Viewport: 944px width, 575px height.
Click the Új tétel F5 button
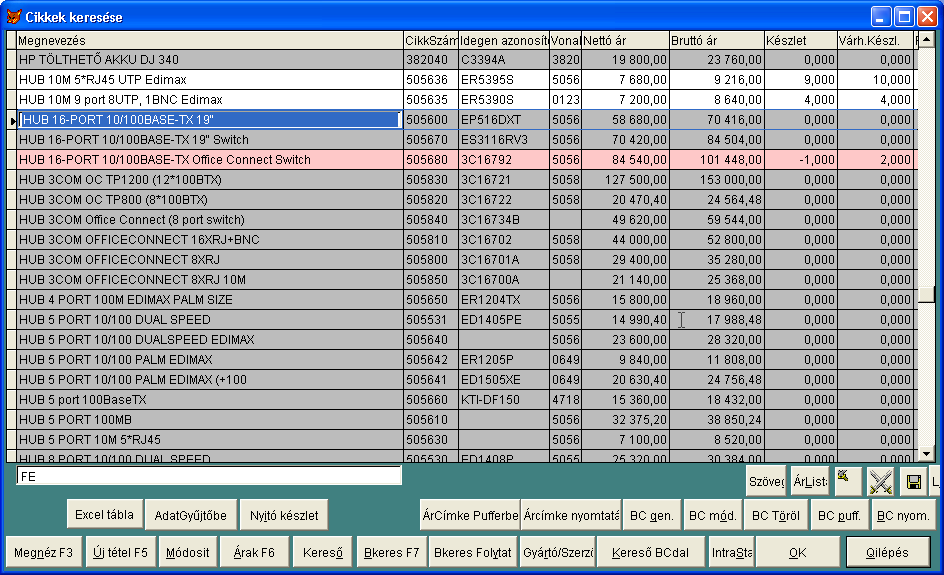tap(120, 552)
